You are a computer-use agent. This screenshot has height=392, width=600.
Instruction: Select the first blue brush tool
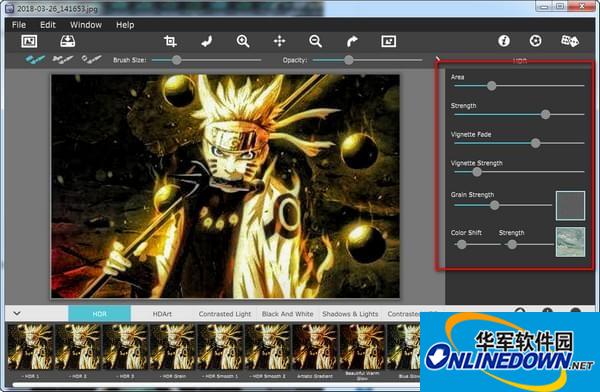[35, 59]
